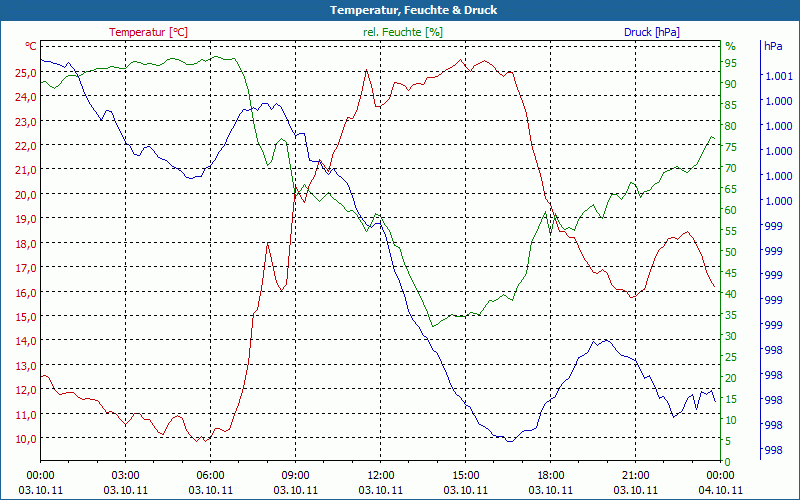Click the '03:00' time axis label

click(x=126, y=476)
